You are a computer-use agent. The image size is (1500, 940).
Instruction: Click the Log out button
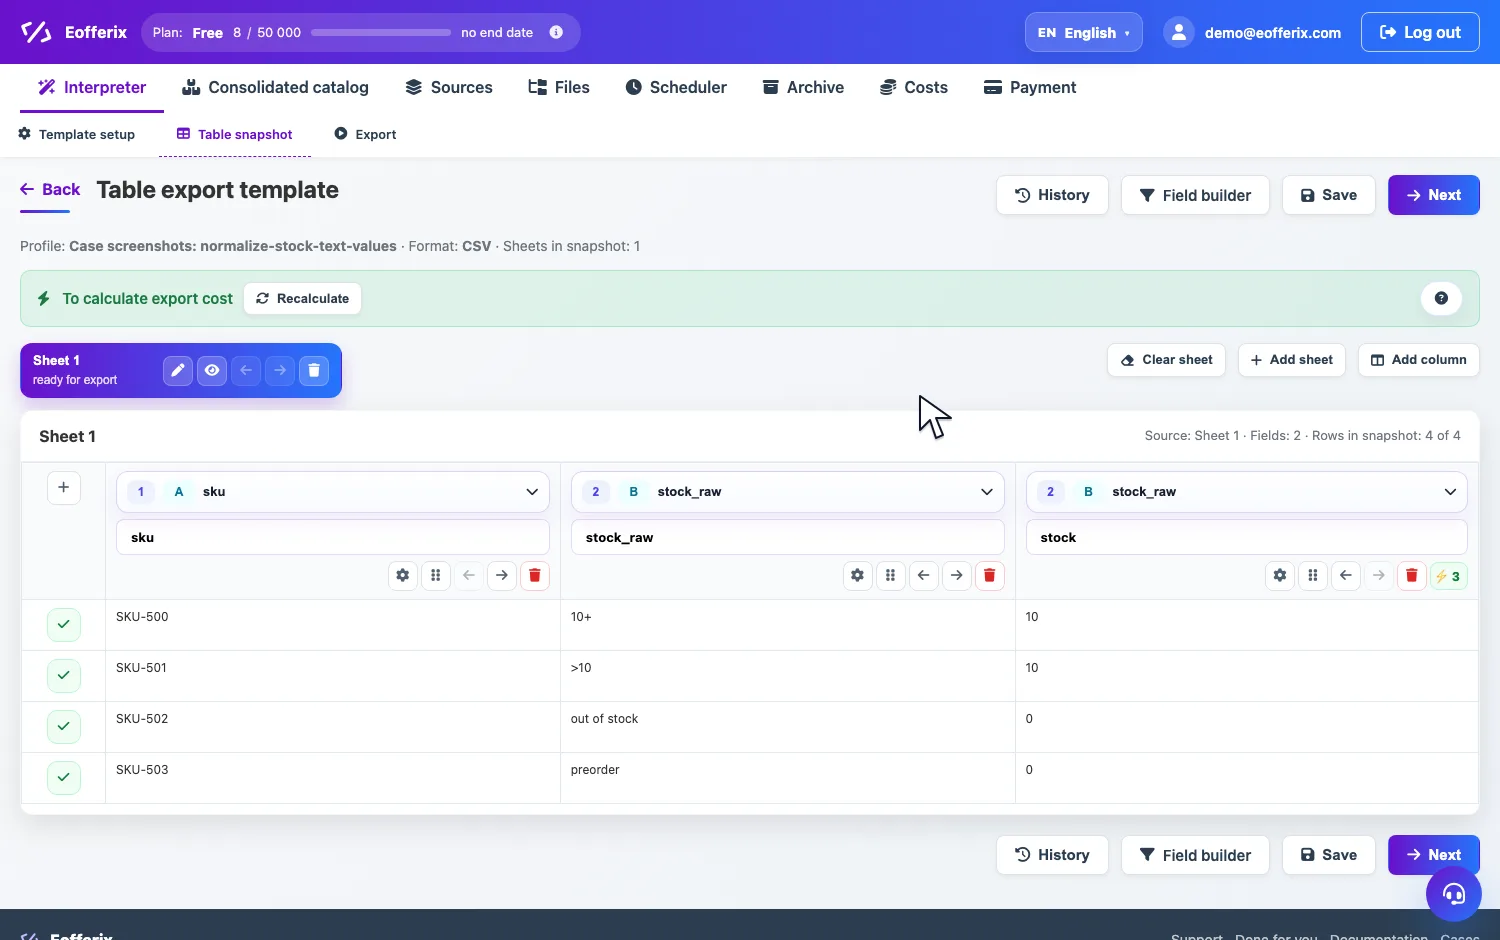coord(1420,32)
